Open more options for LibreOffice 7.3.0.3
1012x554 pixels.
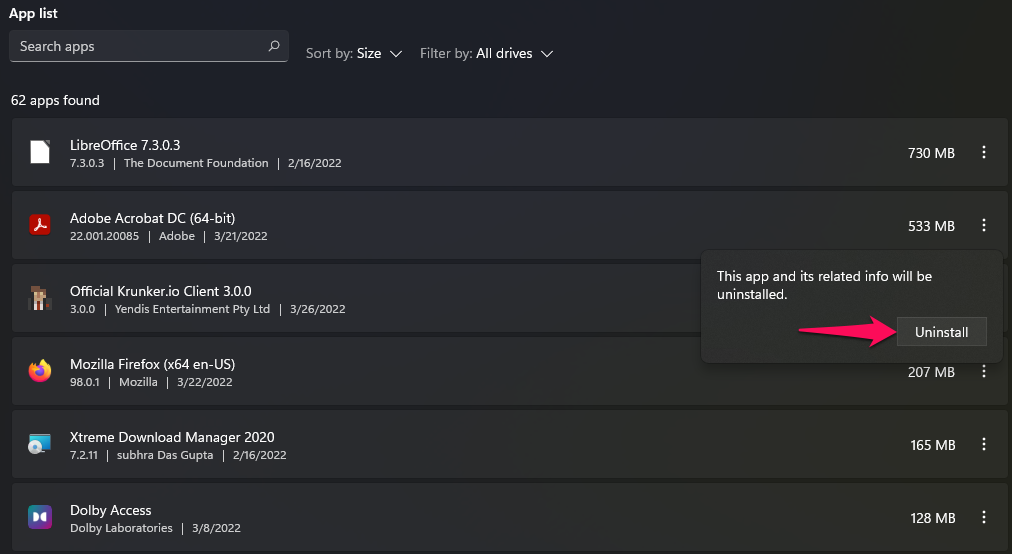point(984,152)
